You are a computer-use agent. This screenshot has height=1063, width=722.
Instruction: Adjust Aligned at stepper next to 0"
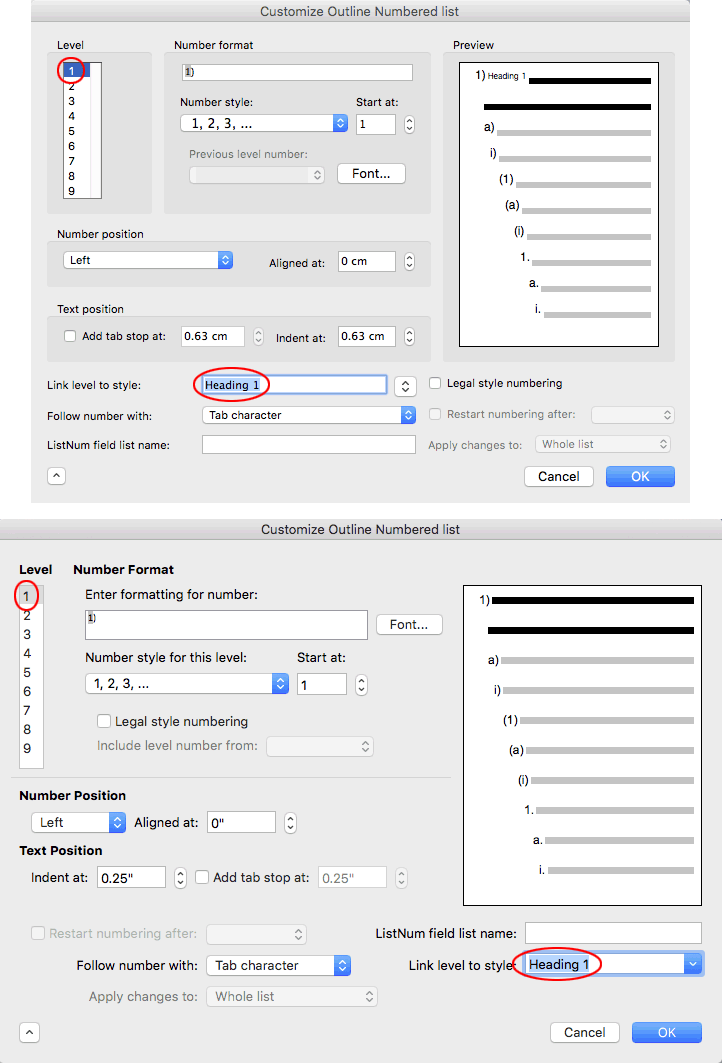click(x=290, y=823)
